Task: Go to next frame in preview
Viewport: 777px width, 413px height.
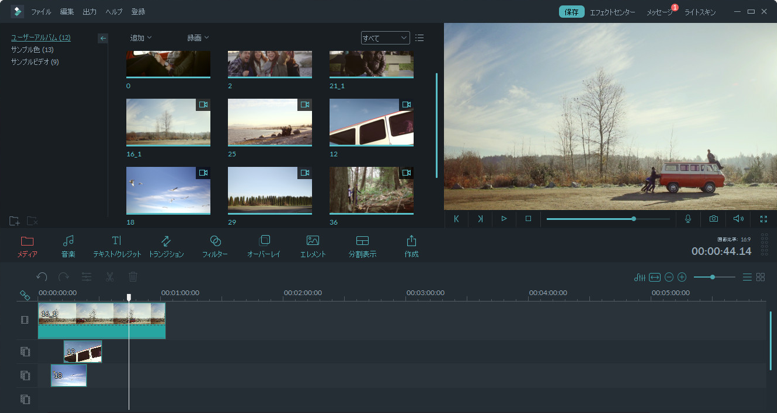Action: tap(480, 219)
